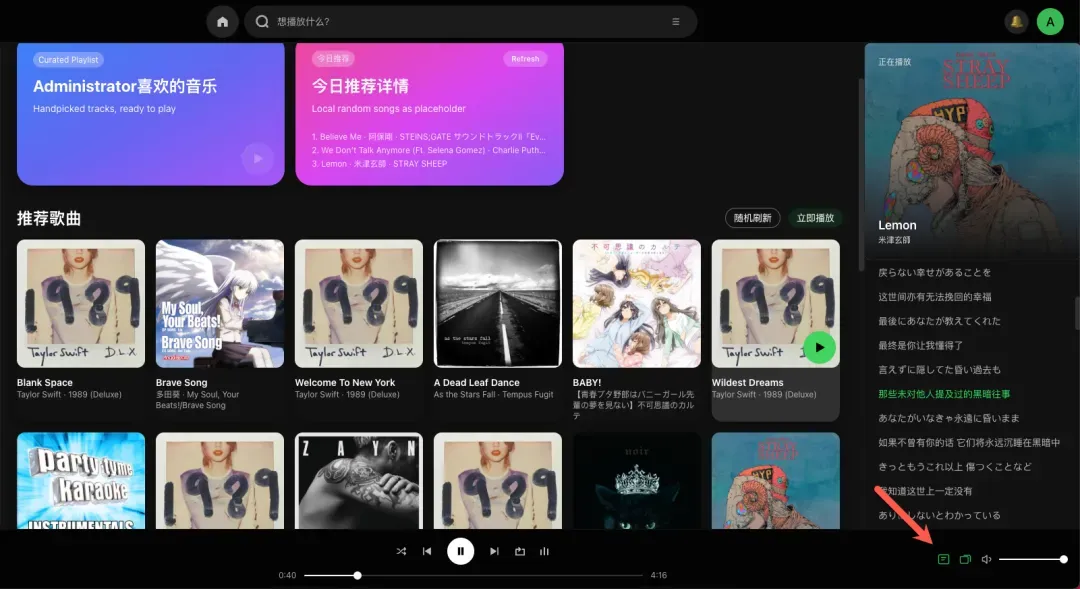The width and height of the screenshot is (1080, 589).
Task: Click the 随机刷新 button
Action: click(752, 218)
